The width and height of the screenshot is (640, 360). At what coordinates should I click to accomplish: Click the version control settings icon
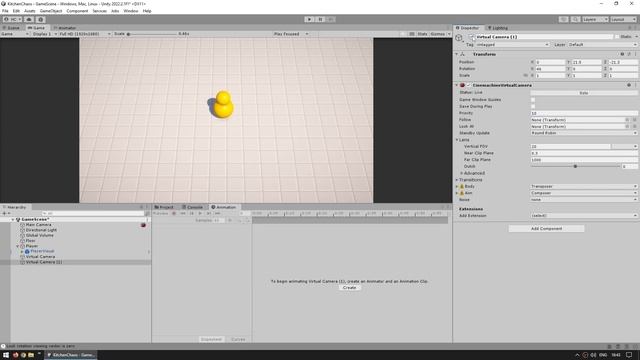point(40,19)
